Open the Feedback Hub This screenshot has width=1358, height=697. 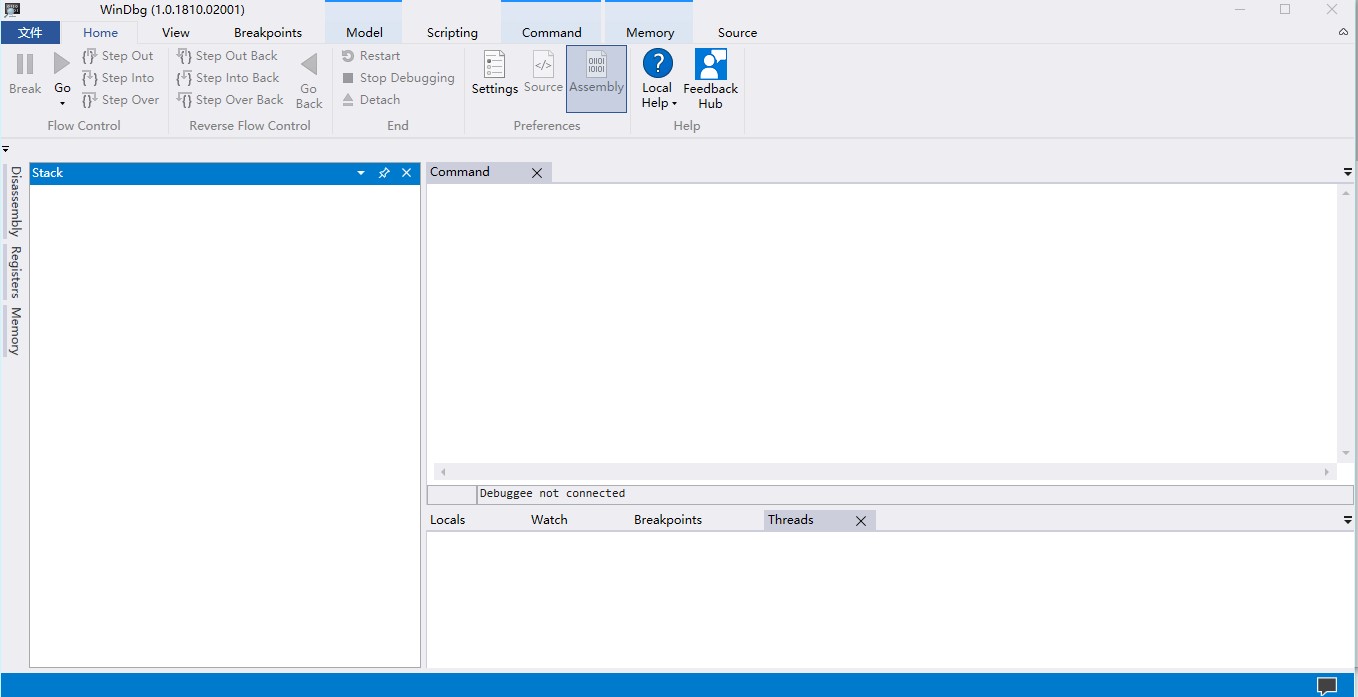click(x=710, y=75)
